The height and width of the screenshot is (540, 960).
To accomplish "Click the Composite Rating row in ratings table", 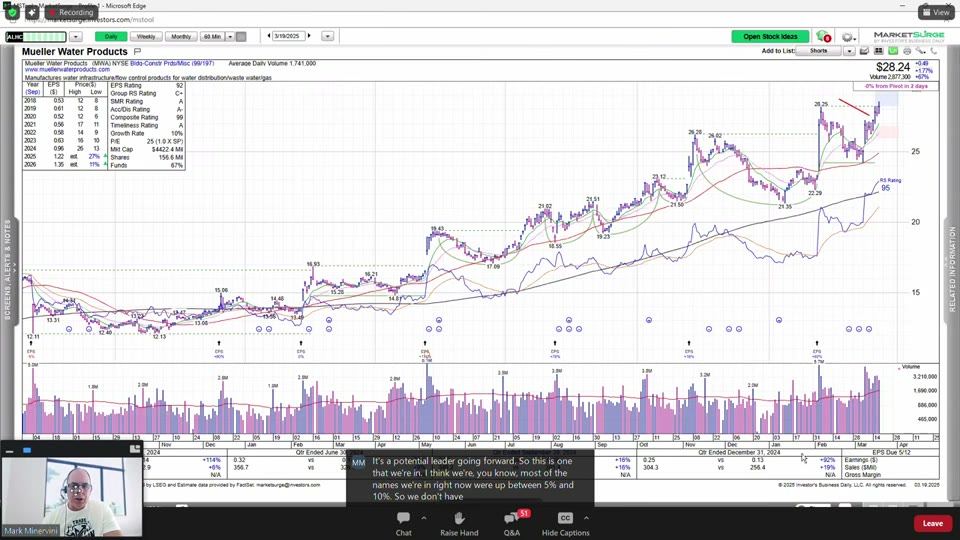I will tap(146, 118).
